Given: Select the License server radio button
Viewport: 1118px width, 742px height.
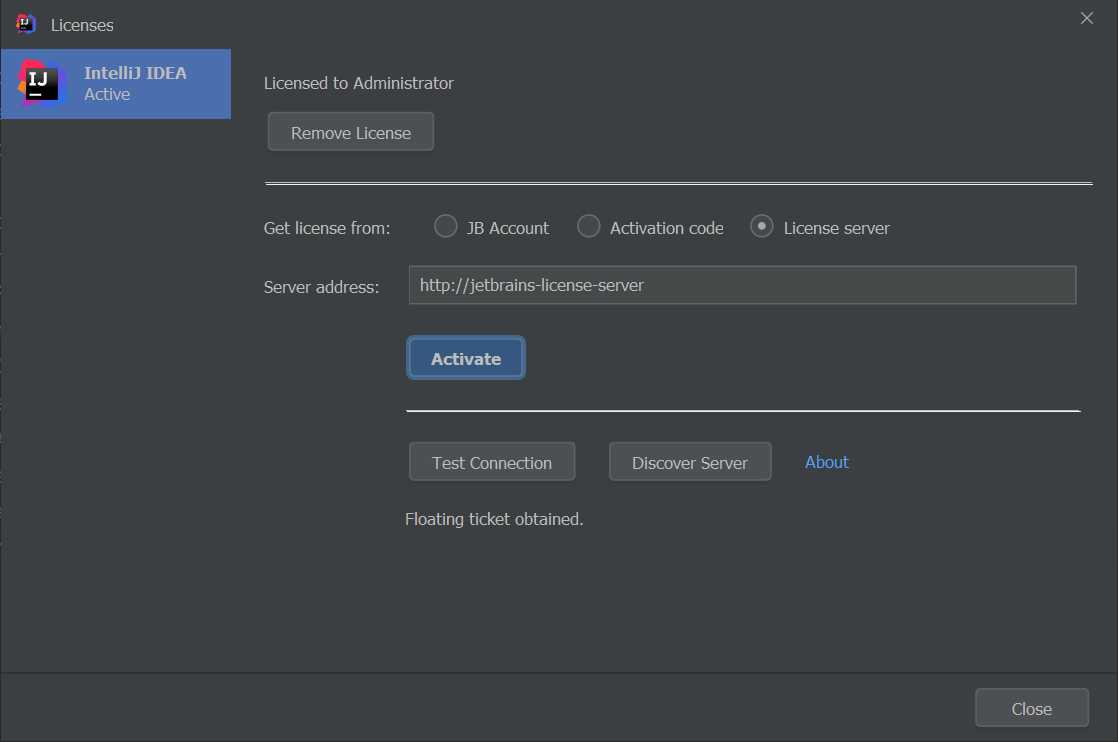Looking at the screenshot, I should coord(762,227).
